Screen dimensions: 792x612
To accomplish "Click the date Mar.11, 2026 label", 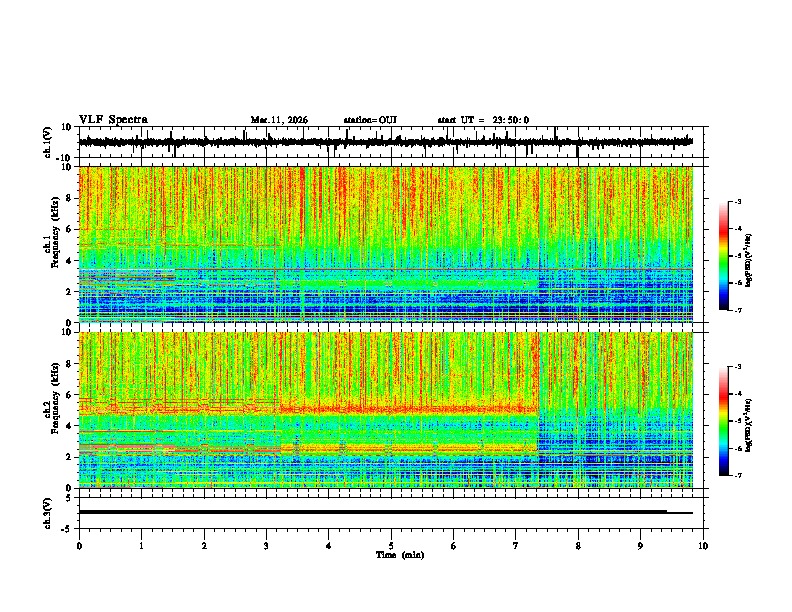I will click(279, 120).
